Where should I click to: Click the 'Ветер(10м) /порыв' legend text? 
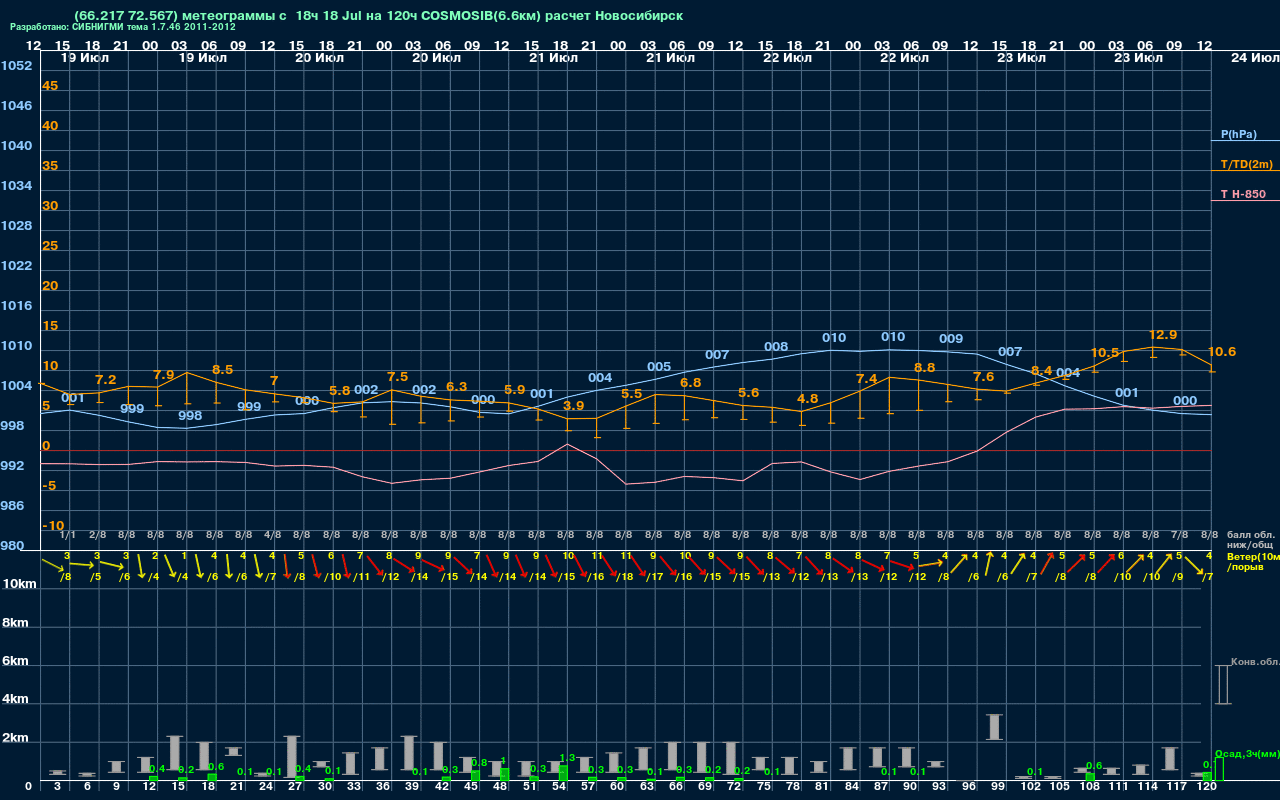1253,561
